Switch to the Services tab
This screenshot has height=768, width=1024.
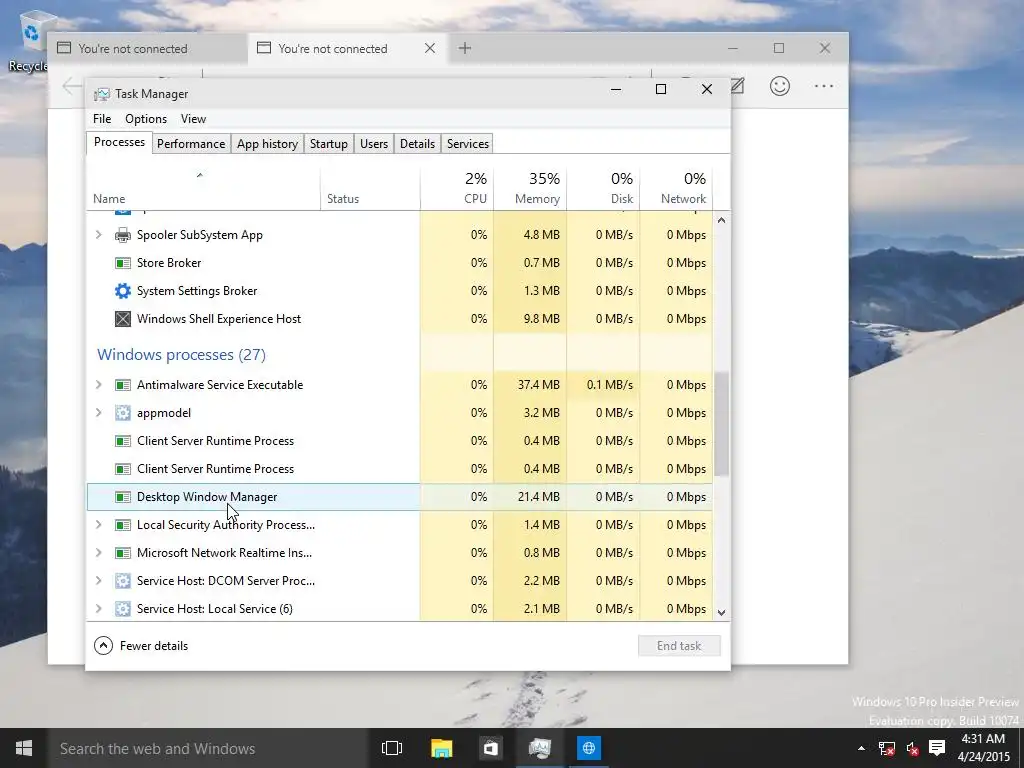click(468, 144)
